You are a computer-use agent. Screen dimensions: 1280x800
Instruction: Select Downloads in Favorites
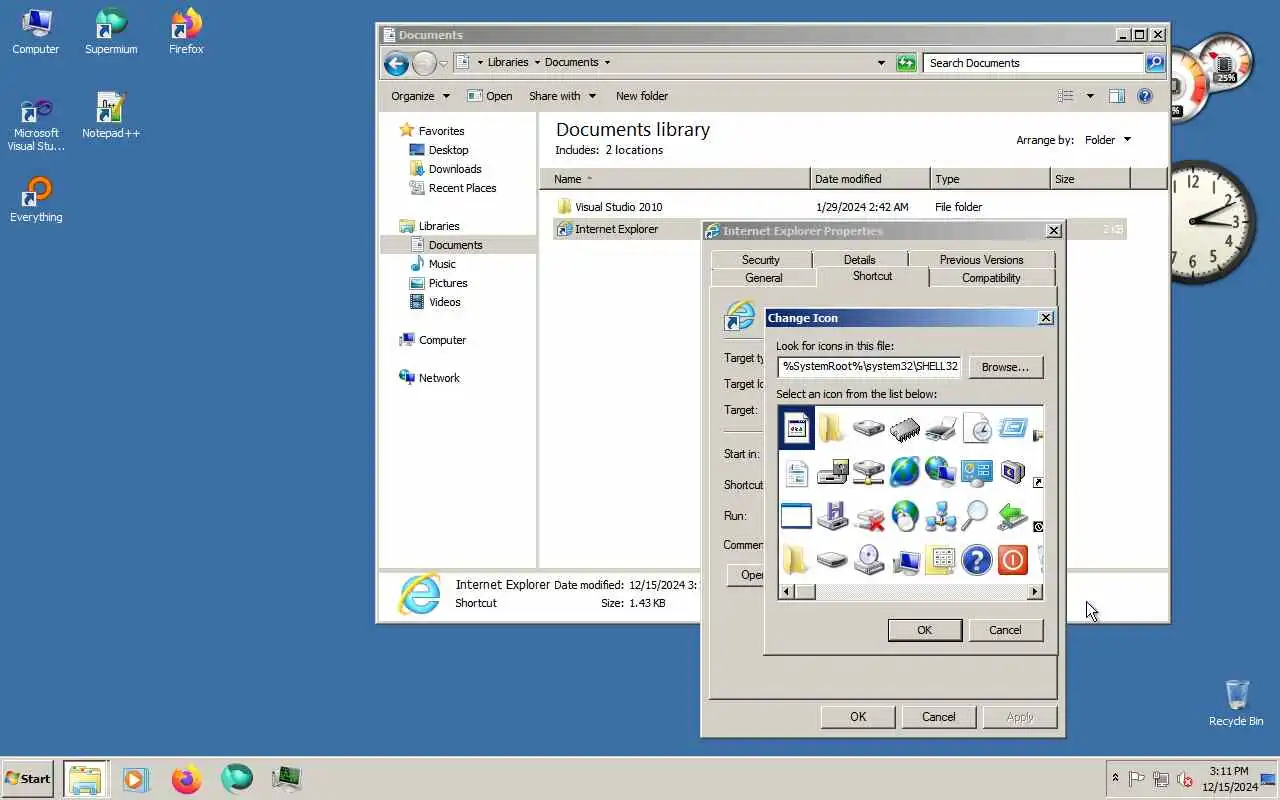pos(455,169)
